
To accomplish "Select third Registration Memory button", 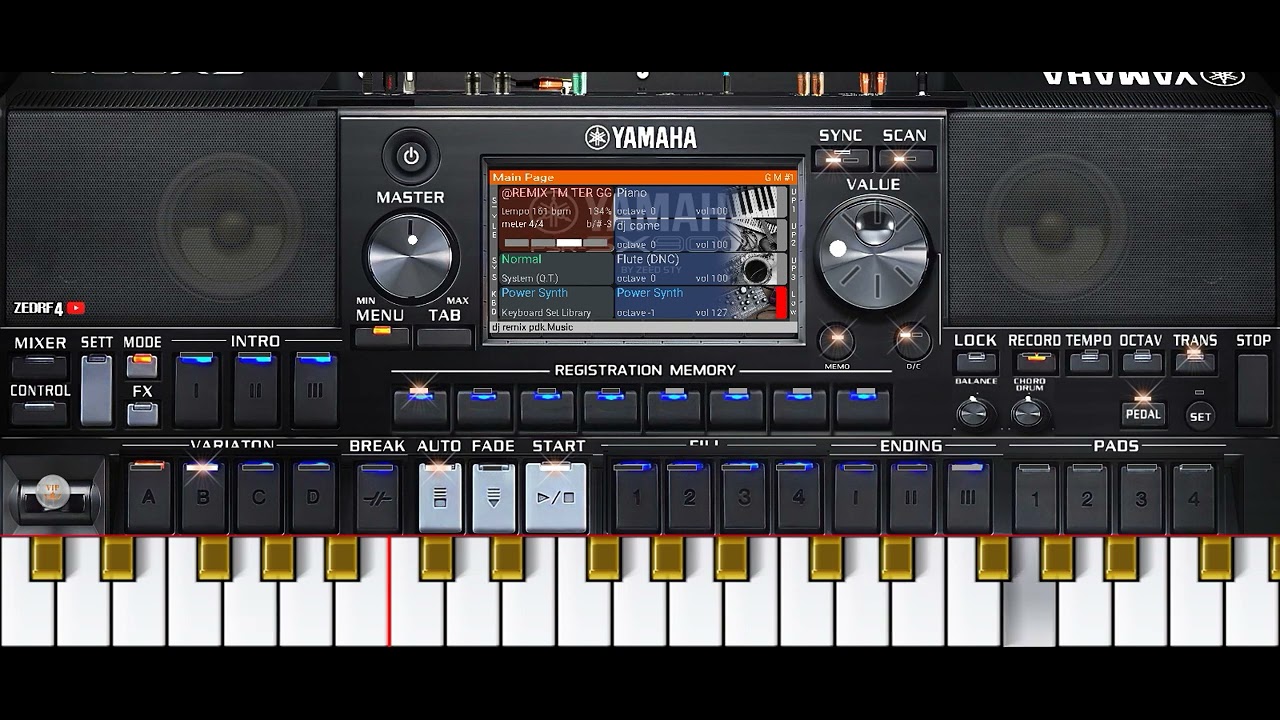I will pos(547,407).
